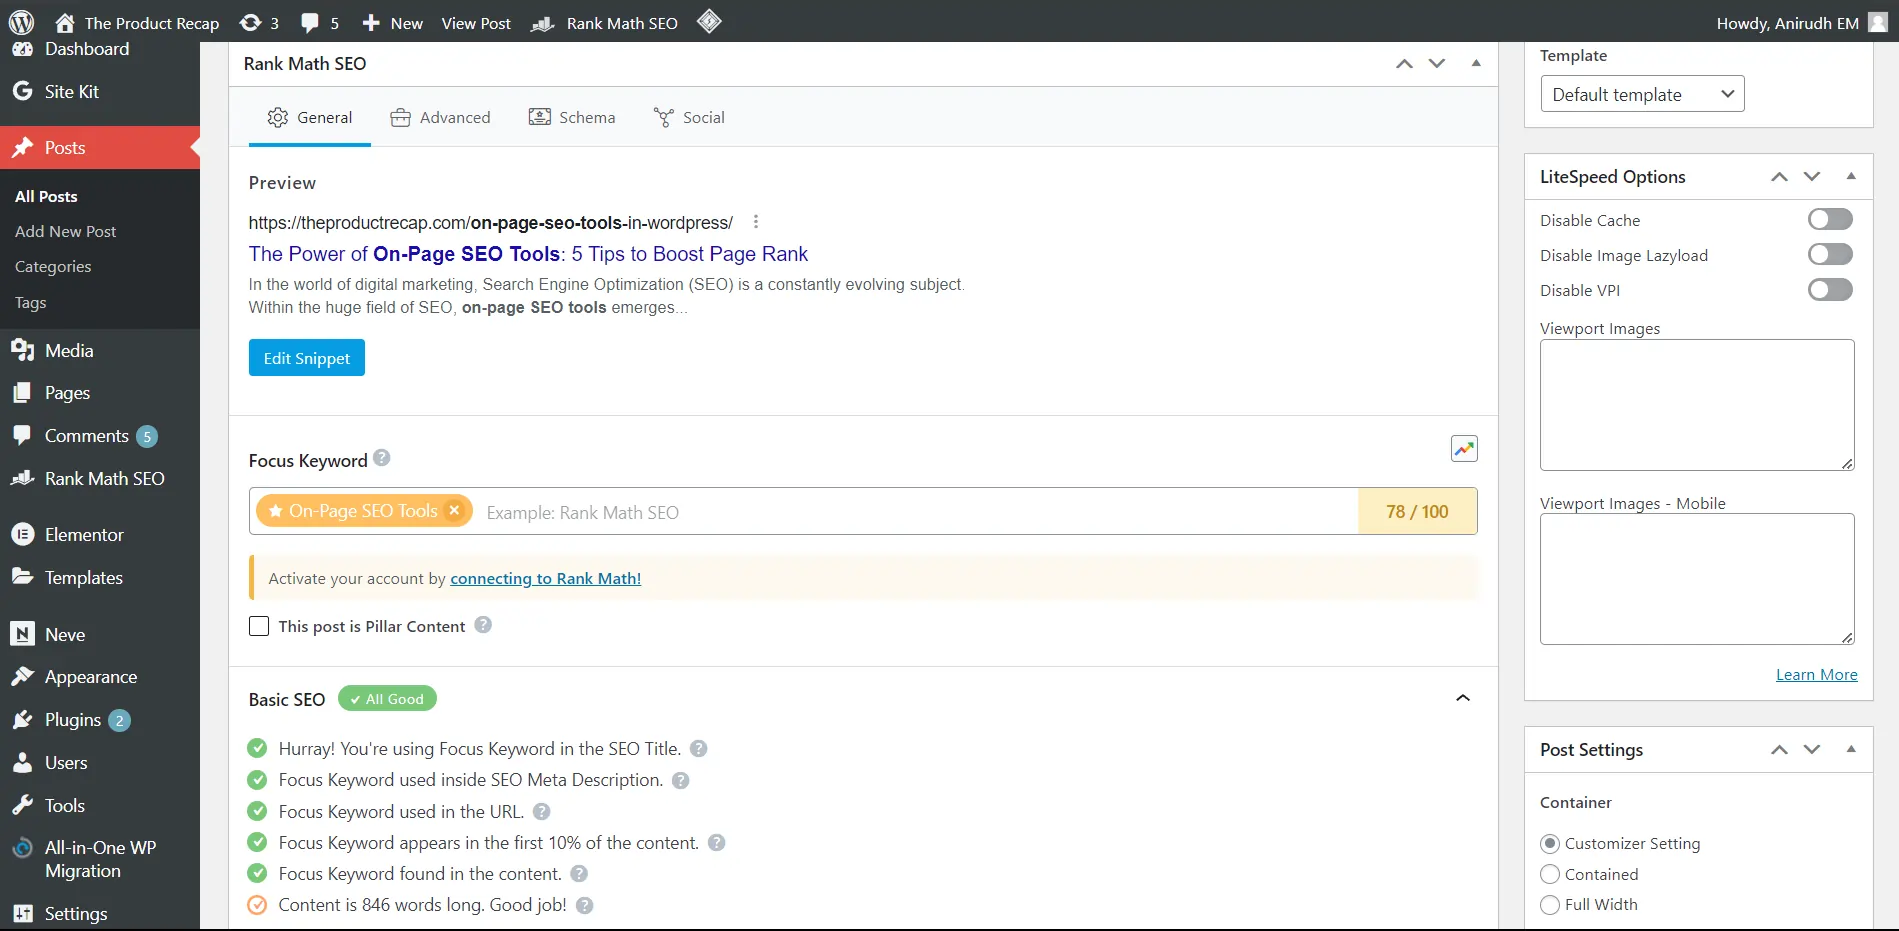This screenshot has width=1899, height=931.
Task: Open Add New Post submenu item
Action: point(66,231)
